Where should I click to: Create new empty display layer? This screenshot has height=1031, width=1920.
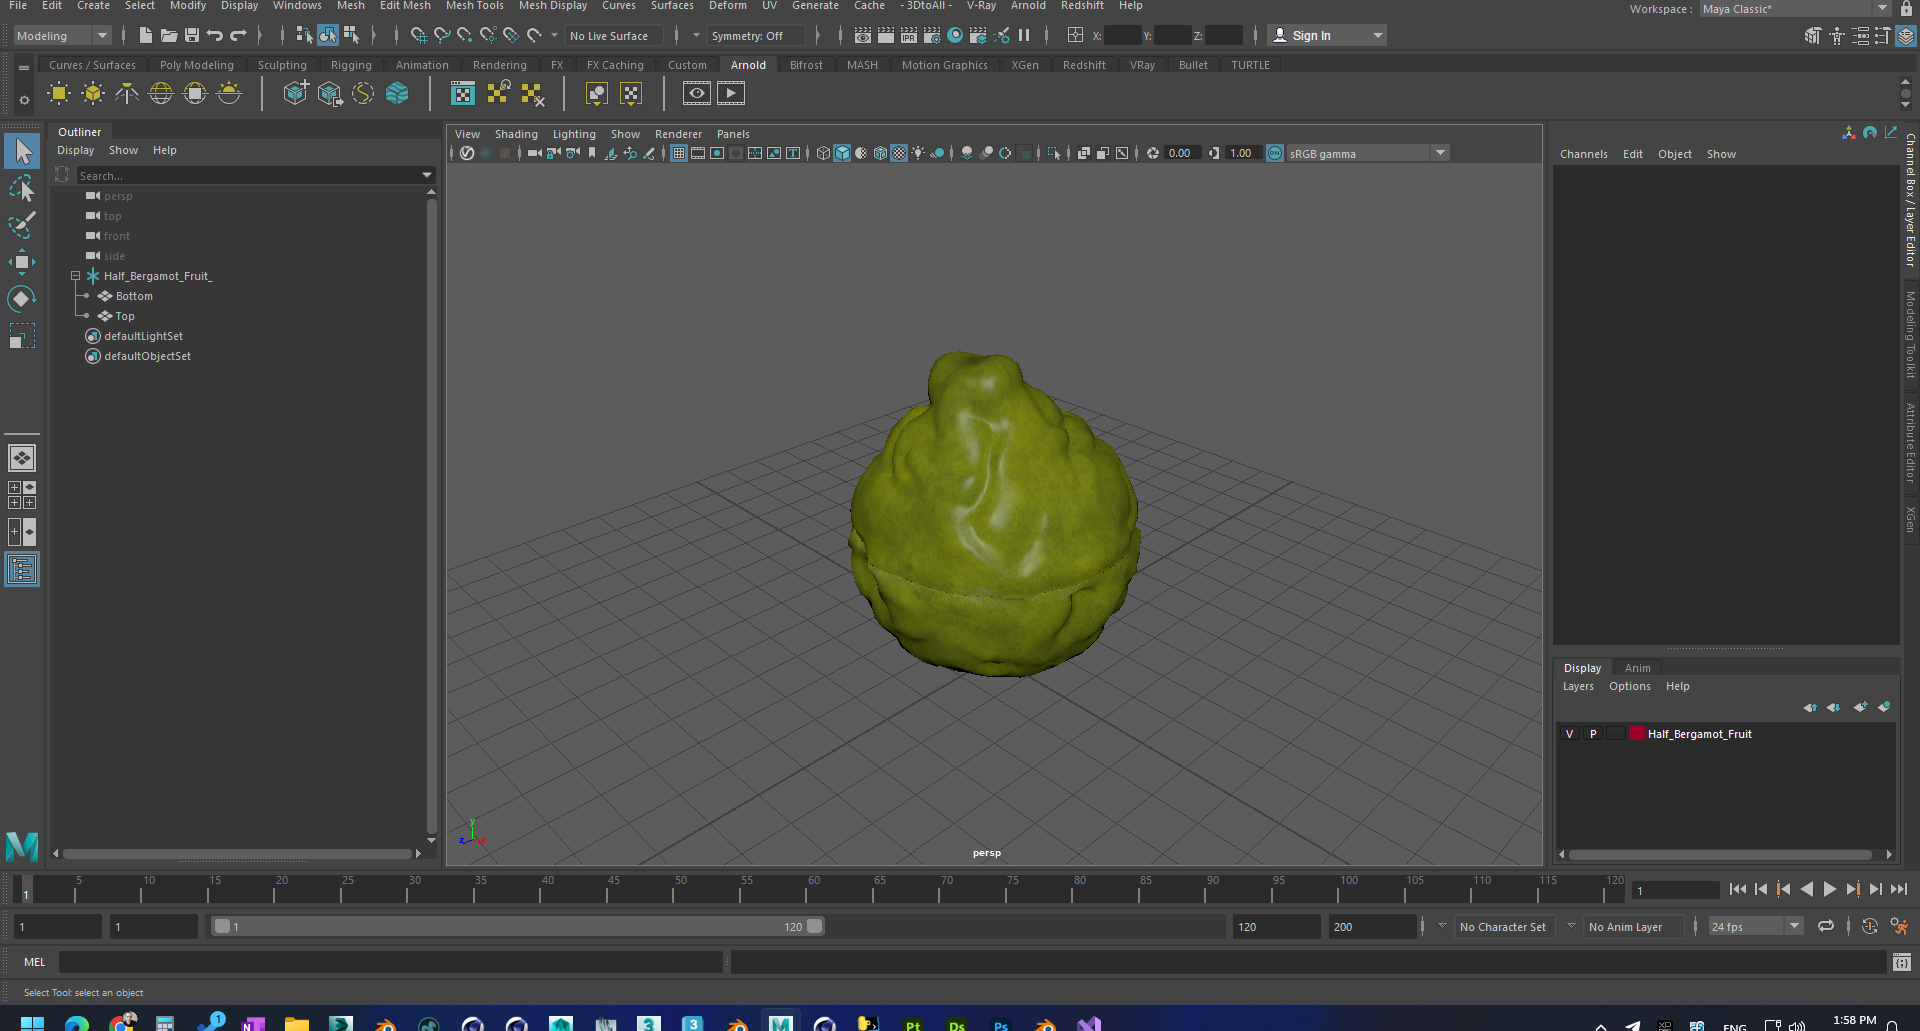[1860, 707]
